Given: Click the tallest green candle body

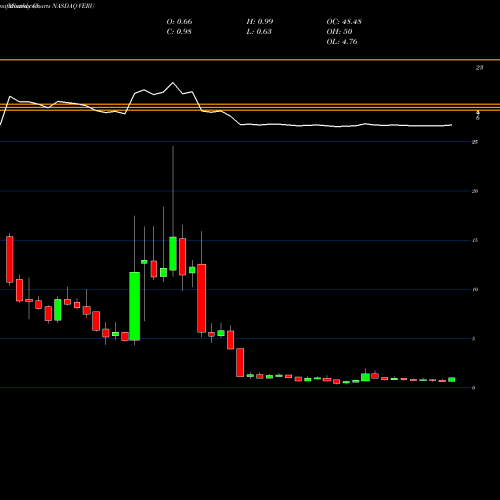Looking at the screenshot, I should [x=135, y=306].
